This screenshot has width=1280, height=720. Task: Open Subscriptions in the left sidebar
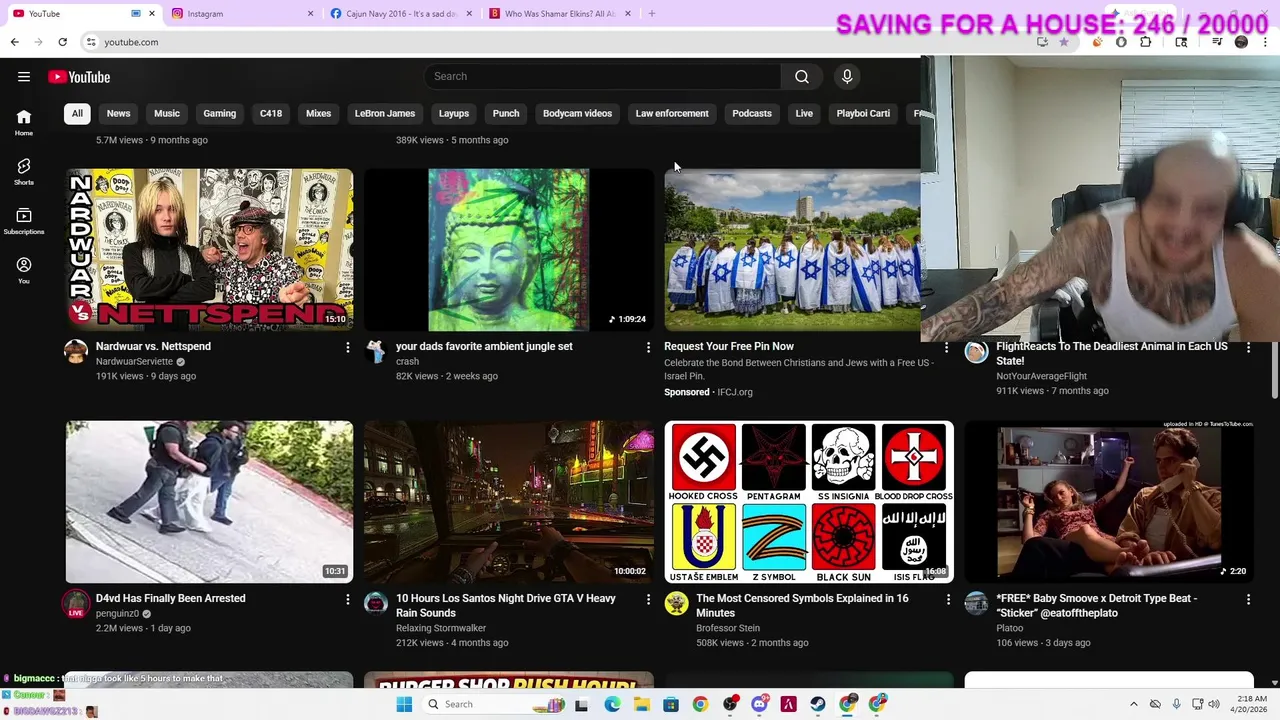[x=24, y=221]
